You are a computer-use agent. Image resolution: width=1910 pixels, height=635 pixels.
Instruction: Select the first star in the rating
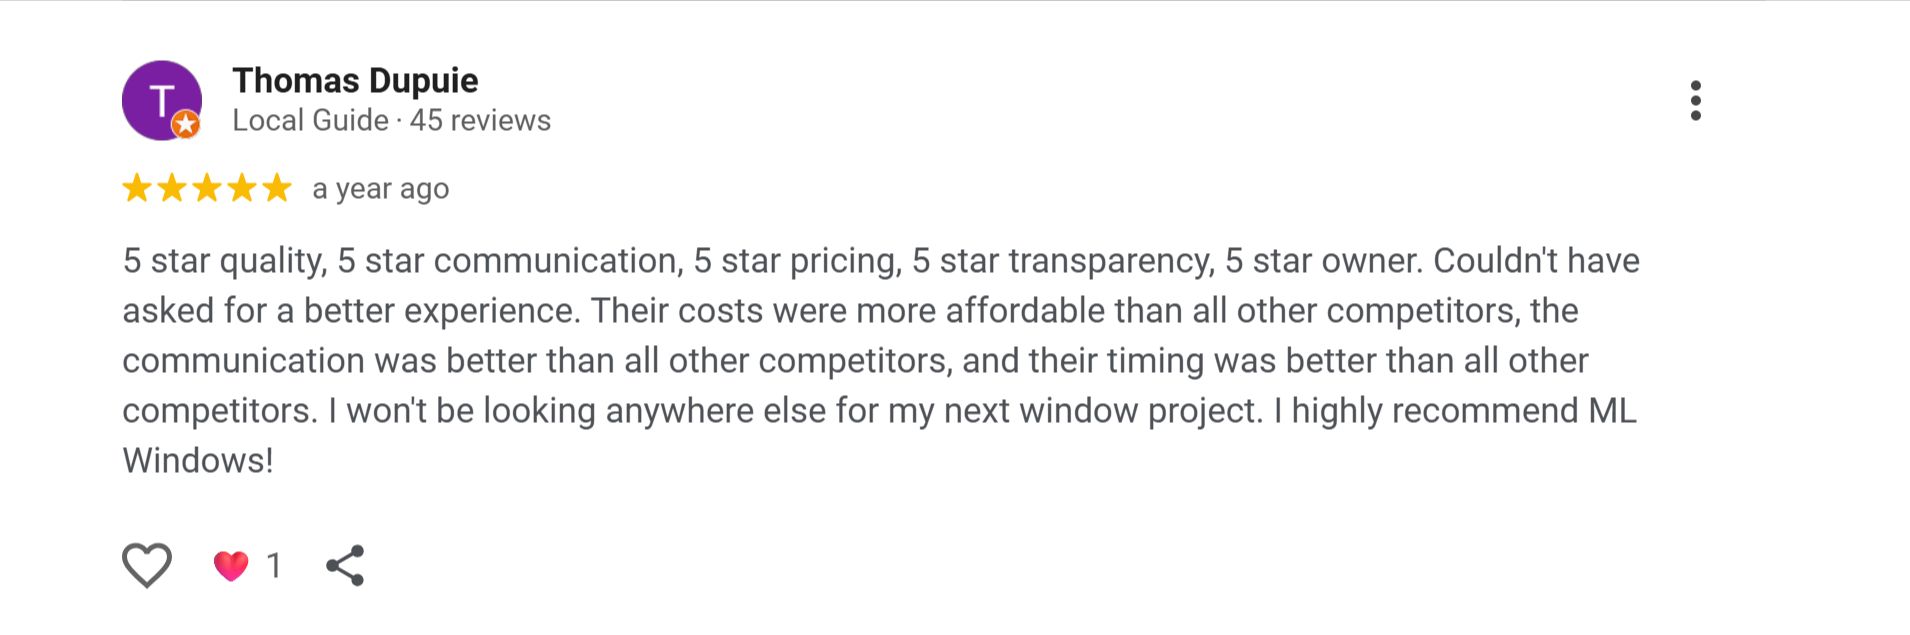click(x=137, y=188)
